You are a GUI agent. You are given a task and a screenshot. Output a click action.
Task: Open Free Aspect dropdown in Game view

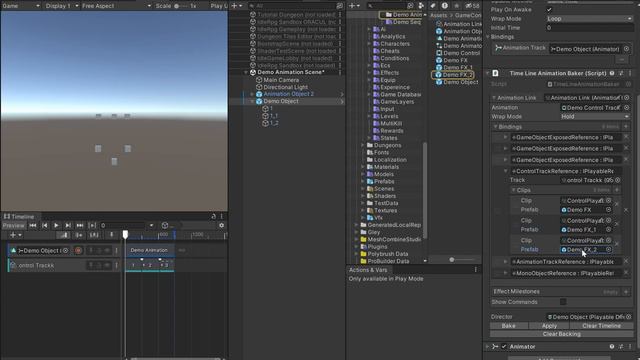pyautogui.click(x=116, y=6)
